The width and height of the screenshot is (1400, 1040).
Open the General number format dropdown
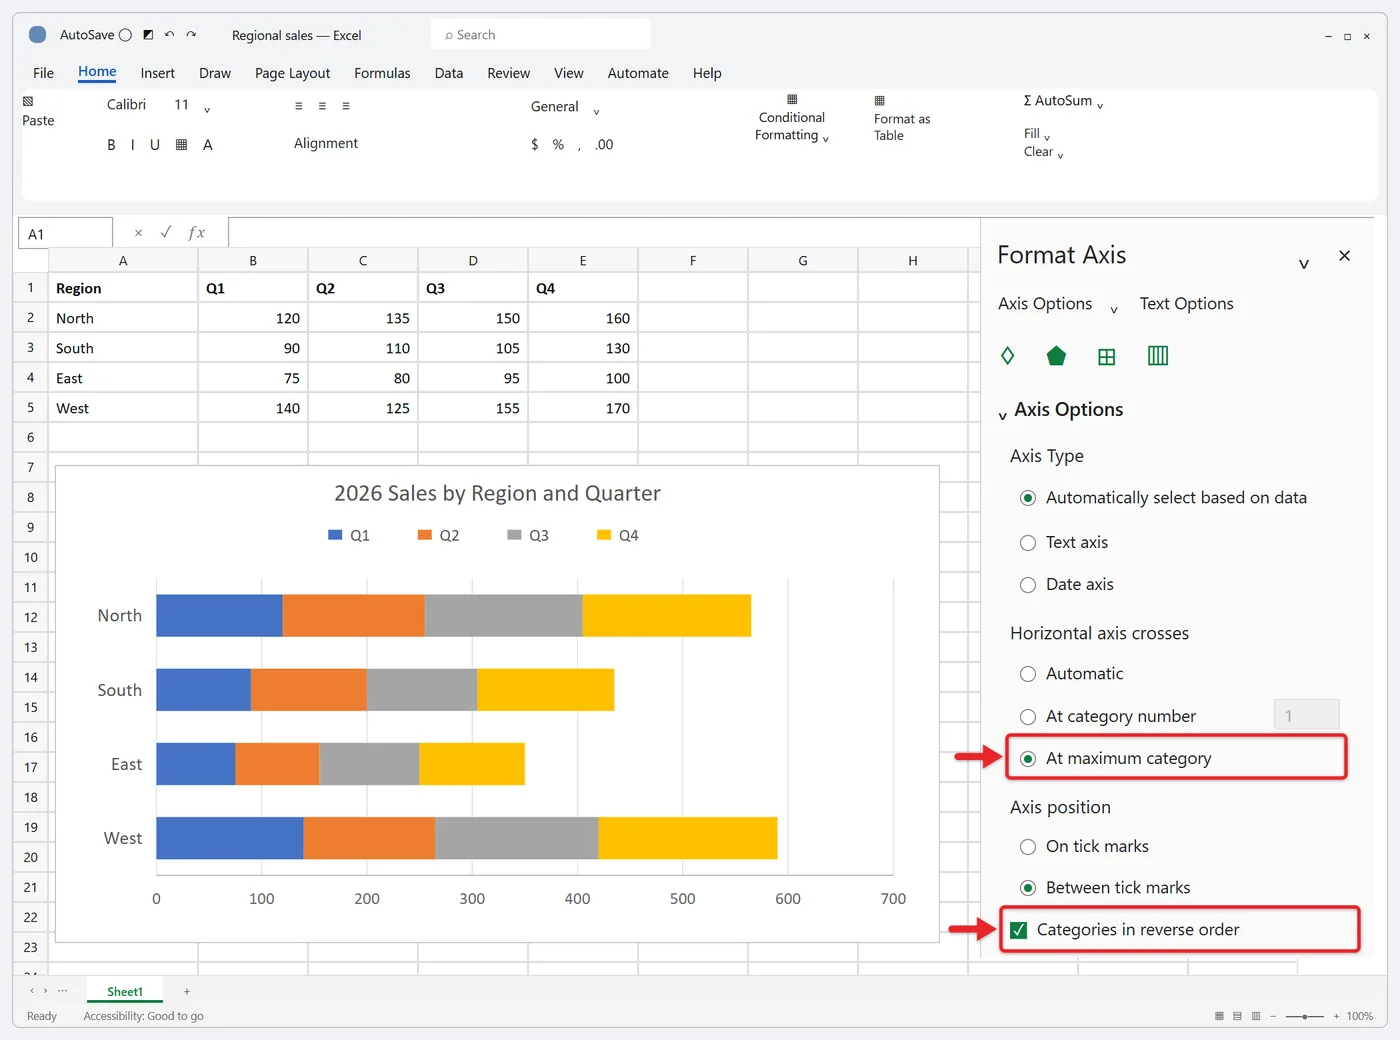[x=596, y=111]
